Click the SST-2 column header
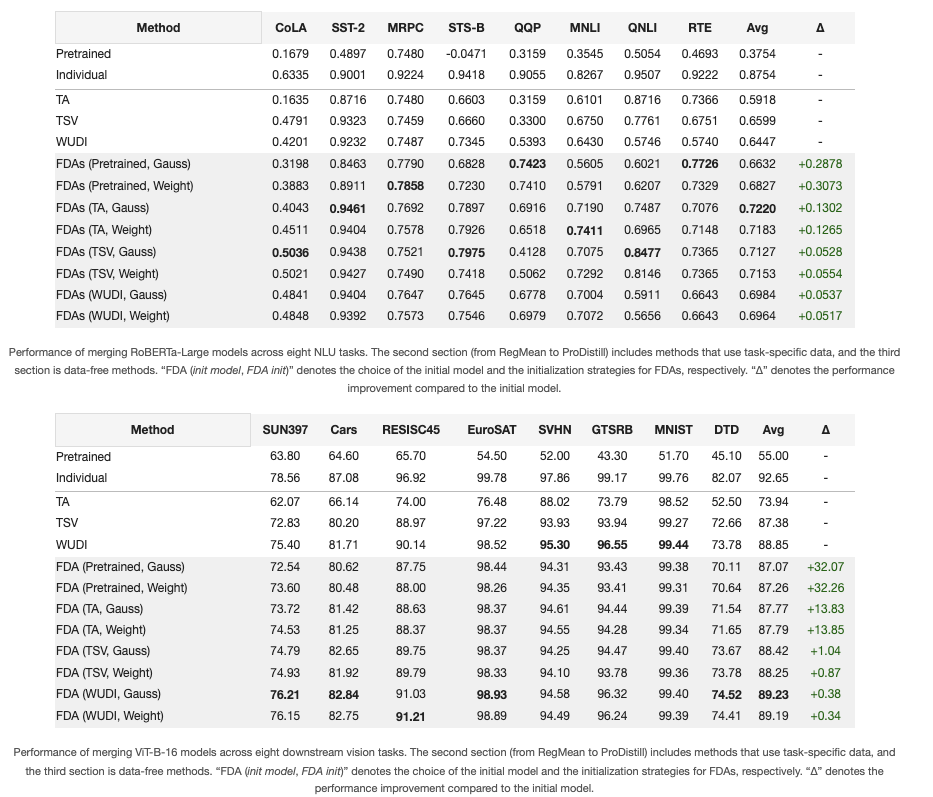The width and height of the screenshot is (933, 797). (347, 28)
